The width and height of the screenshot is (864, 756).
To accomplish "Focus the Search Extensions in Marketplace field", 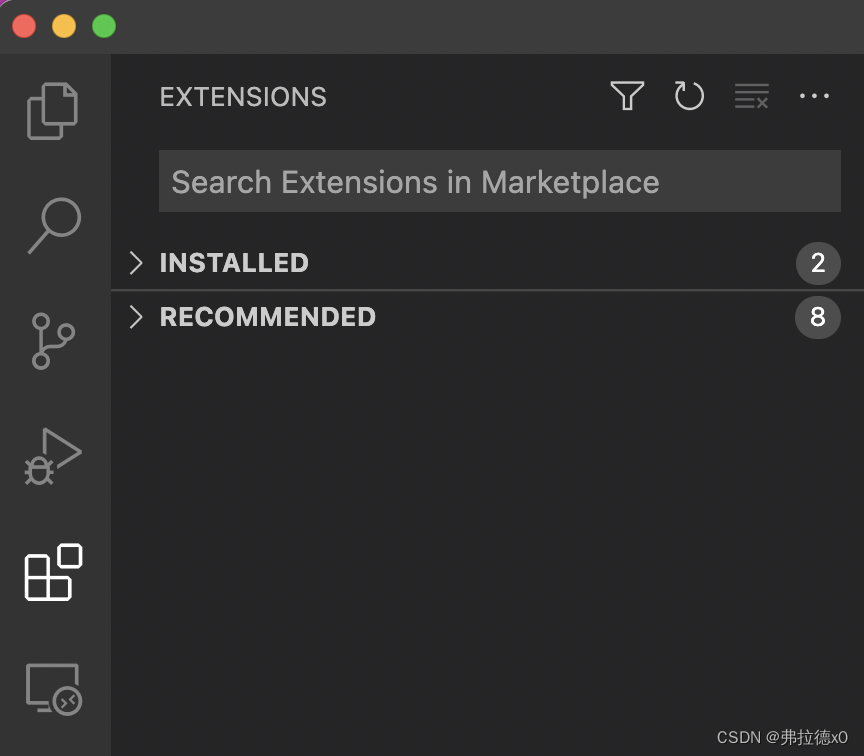I will click(500, 181).
